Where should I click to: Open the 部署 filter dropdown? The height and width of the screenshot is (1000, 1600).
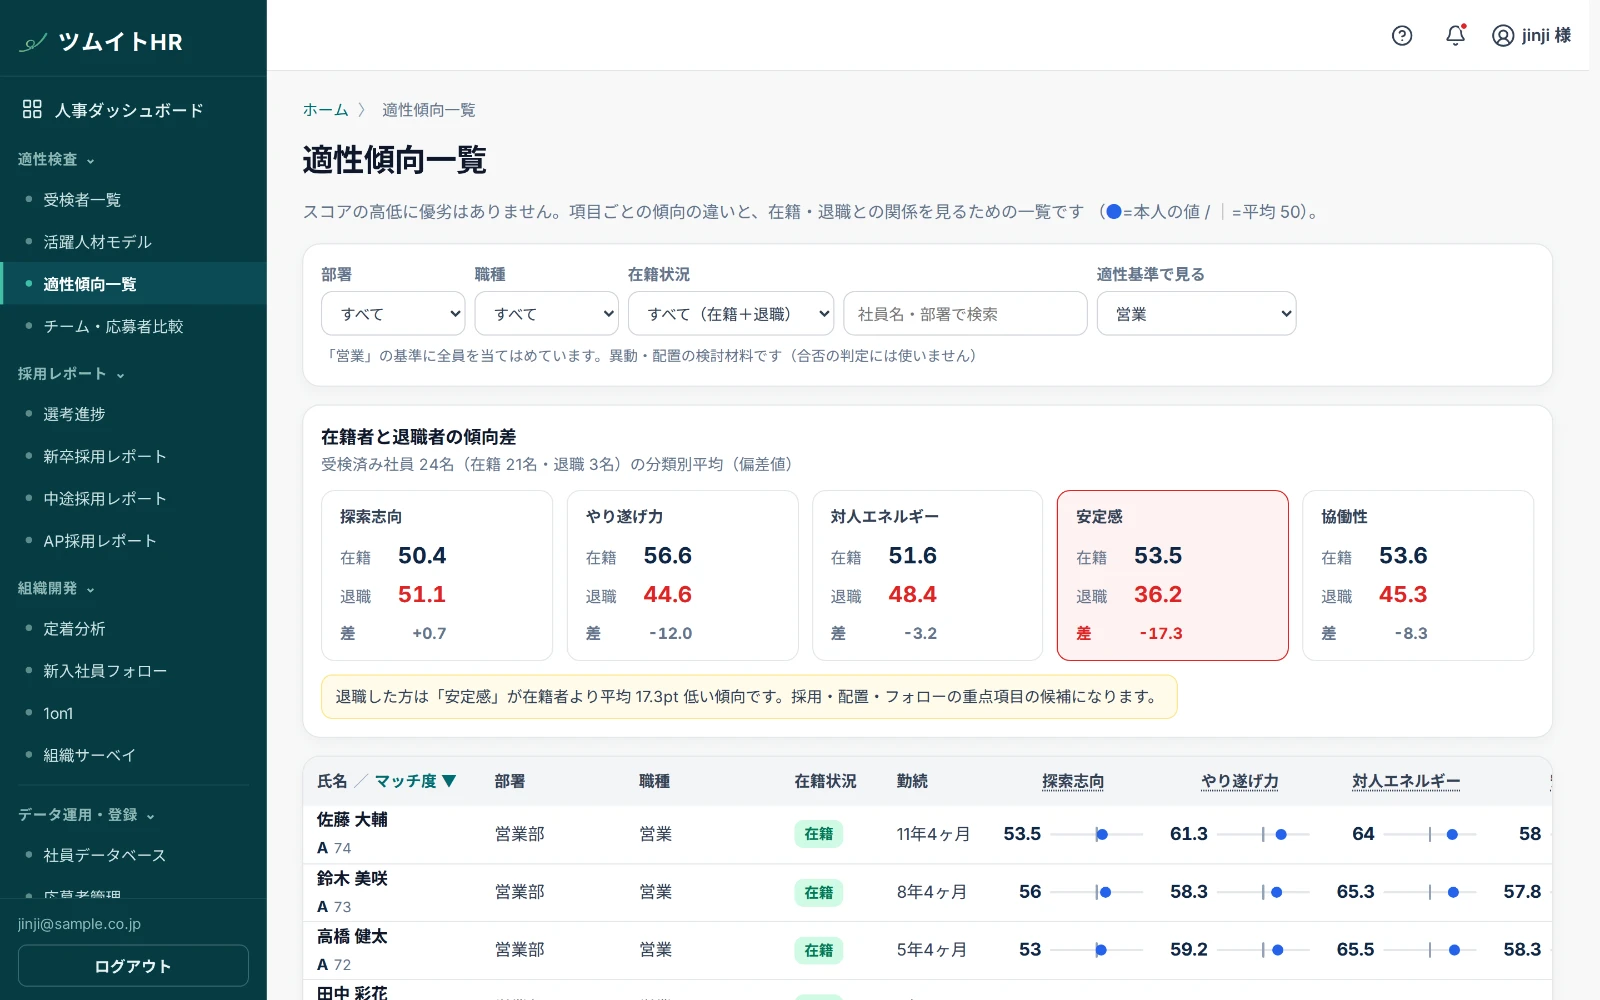pos(393,314)
